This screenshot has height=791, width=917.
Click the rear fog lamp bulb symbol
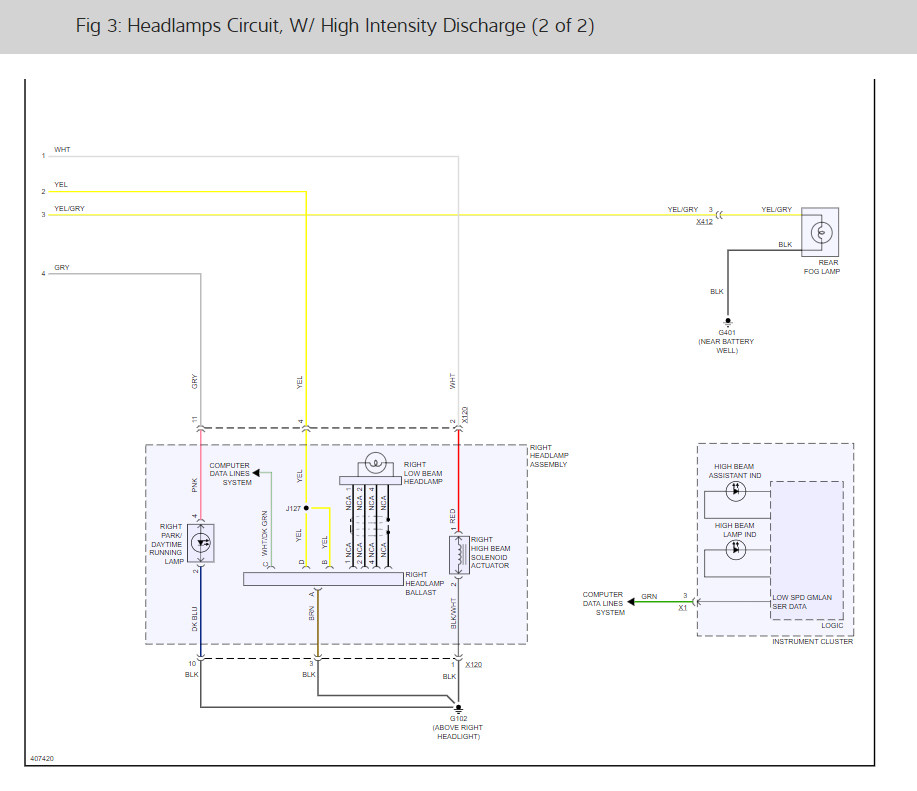[822, 232]
